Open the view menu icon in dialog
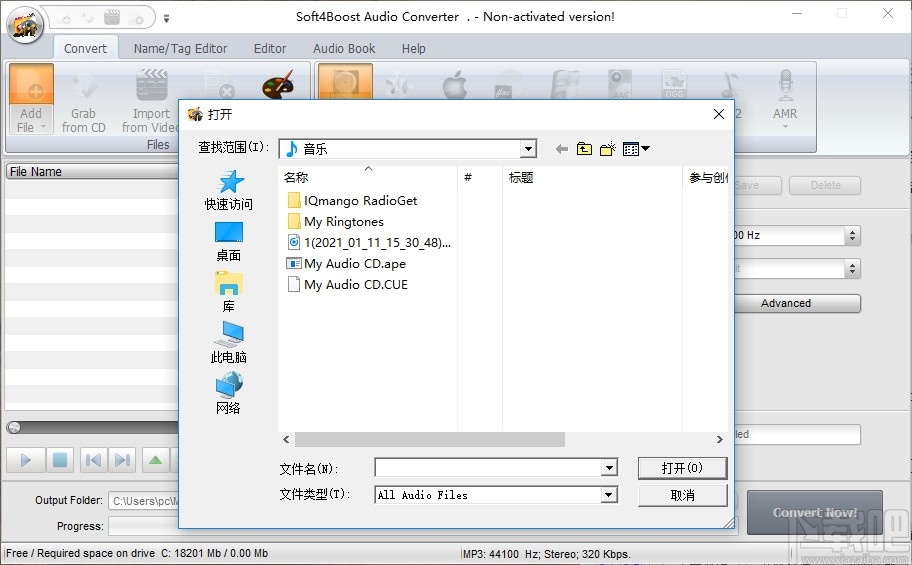 tap(636, 150)
